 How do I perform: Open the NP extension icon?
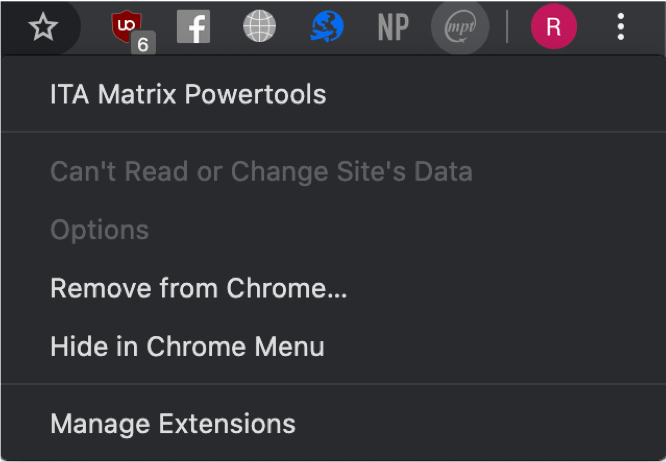click(x=393, y=27)
